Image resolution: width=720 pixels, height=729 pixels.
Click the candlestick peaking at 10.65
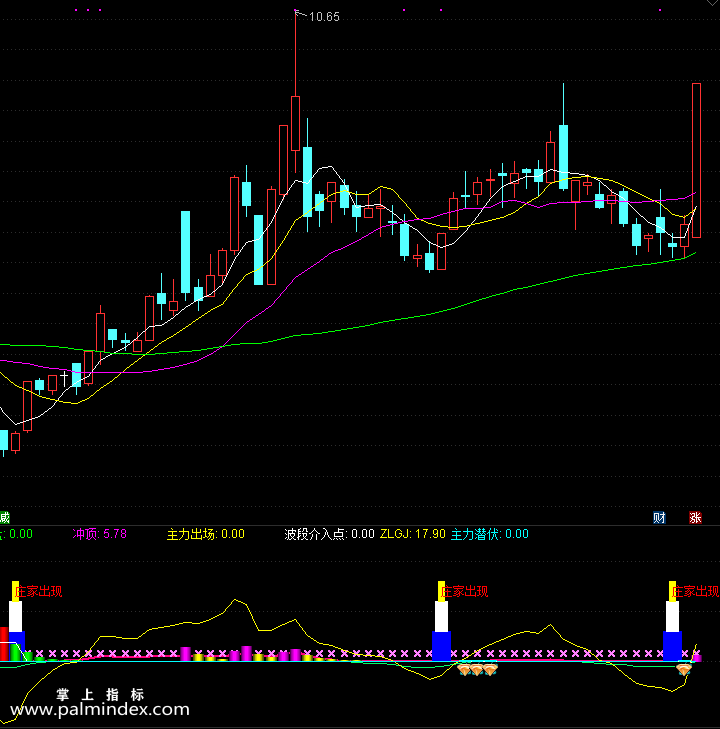click(295, 123)
